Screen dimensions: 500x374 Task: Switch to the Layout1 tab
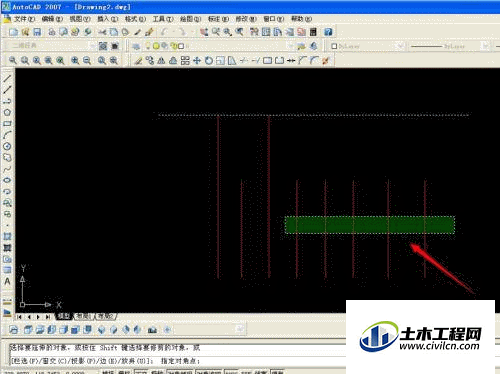coord(84,316)
